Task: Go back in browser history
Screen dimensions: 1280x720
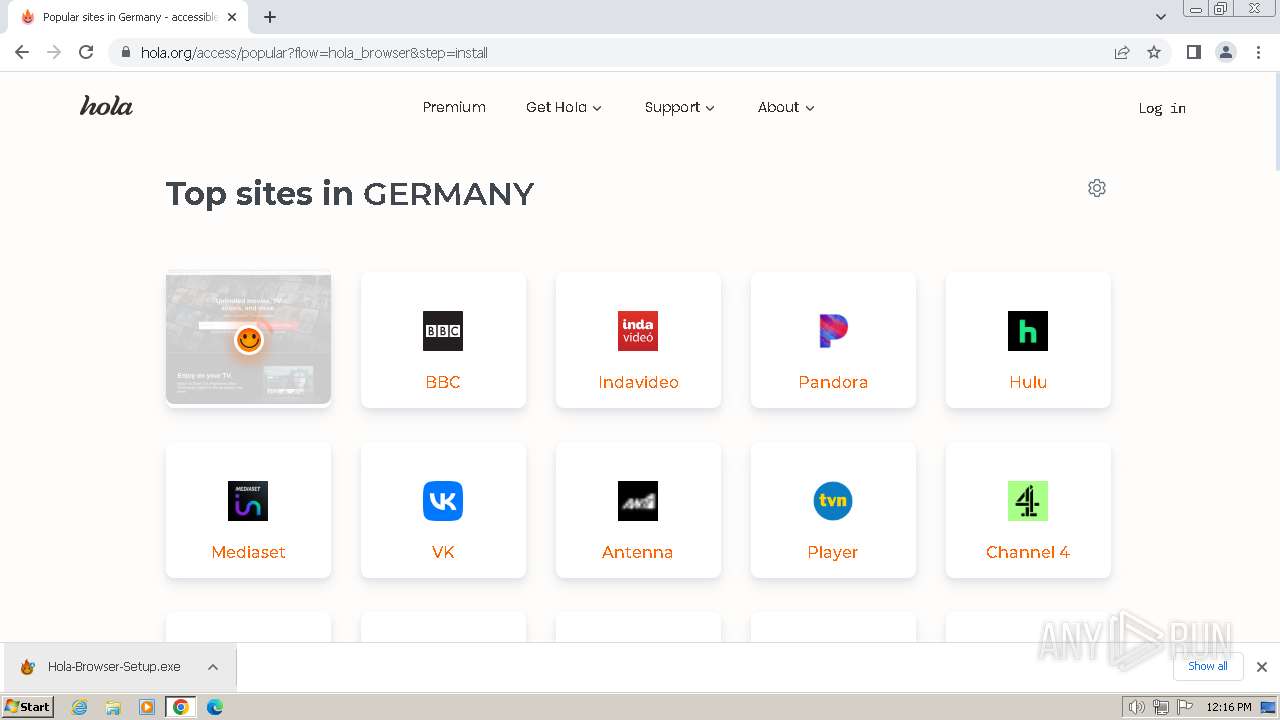Action: [22, 52]
